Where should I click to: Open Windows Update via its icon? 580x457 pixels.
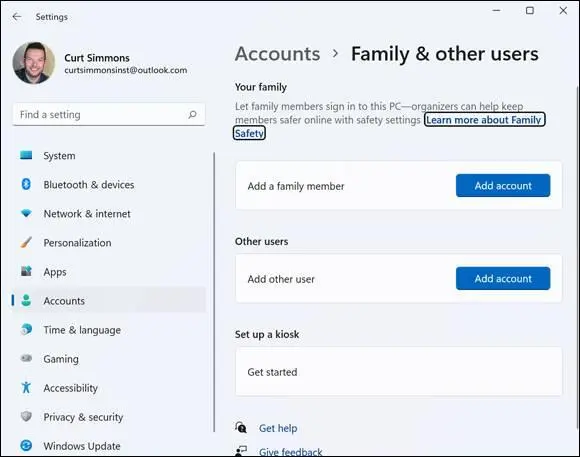[26, 446]
